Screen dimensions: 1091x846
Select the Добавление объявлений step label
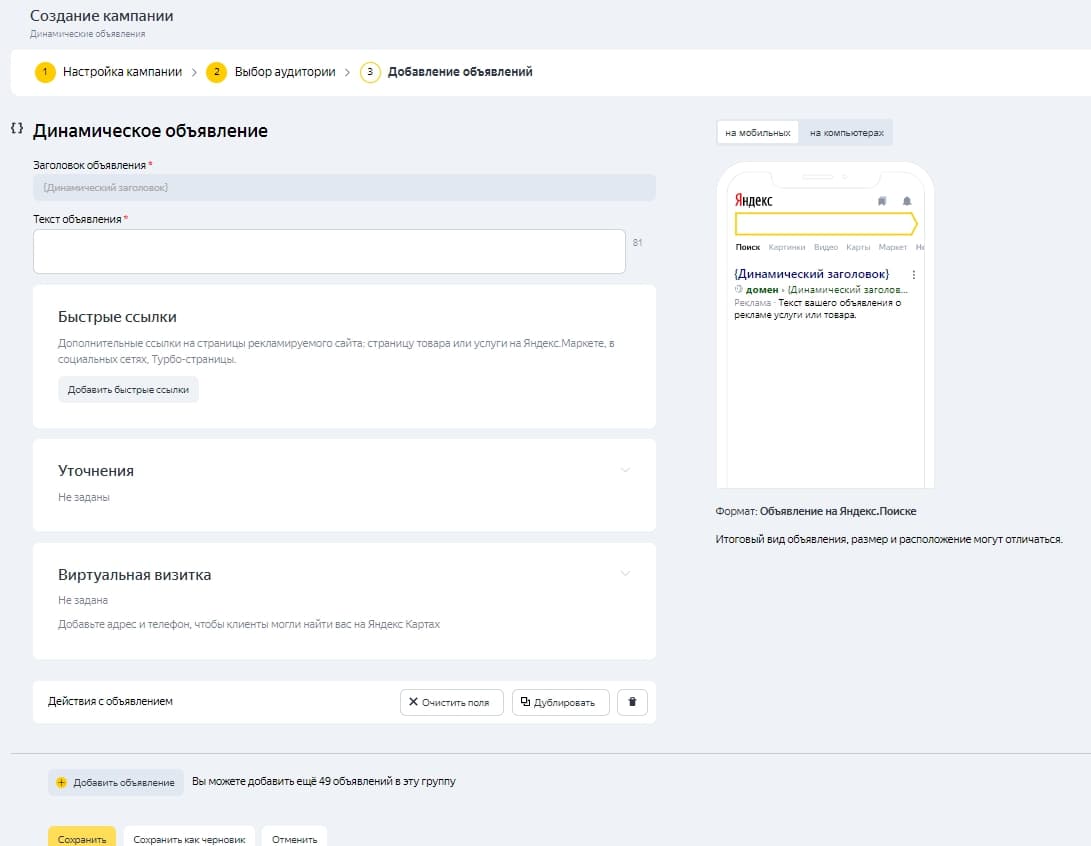[x=460, y=72]
